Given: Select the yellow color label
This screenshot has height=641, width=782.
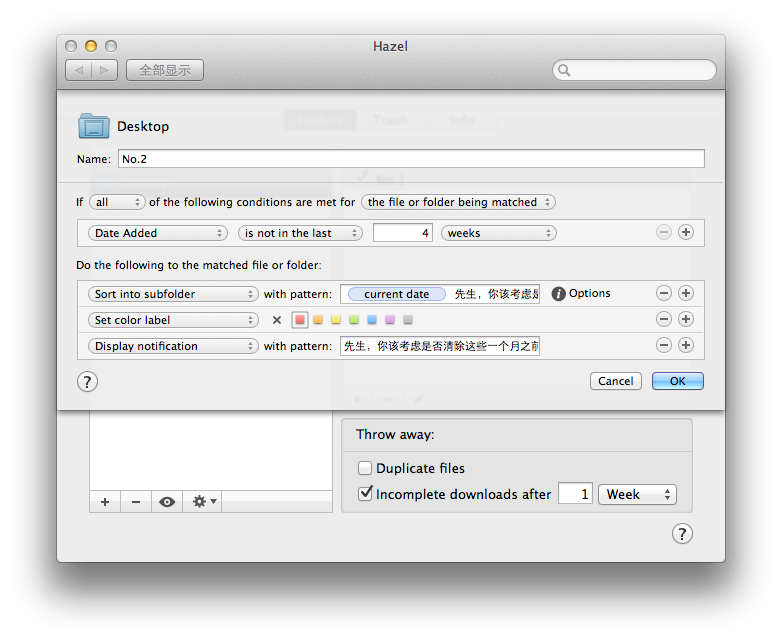Looking at the screenshot, I should [x=336, y=320].
